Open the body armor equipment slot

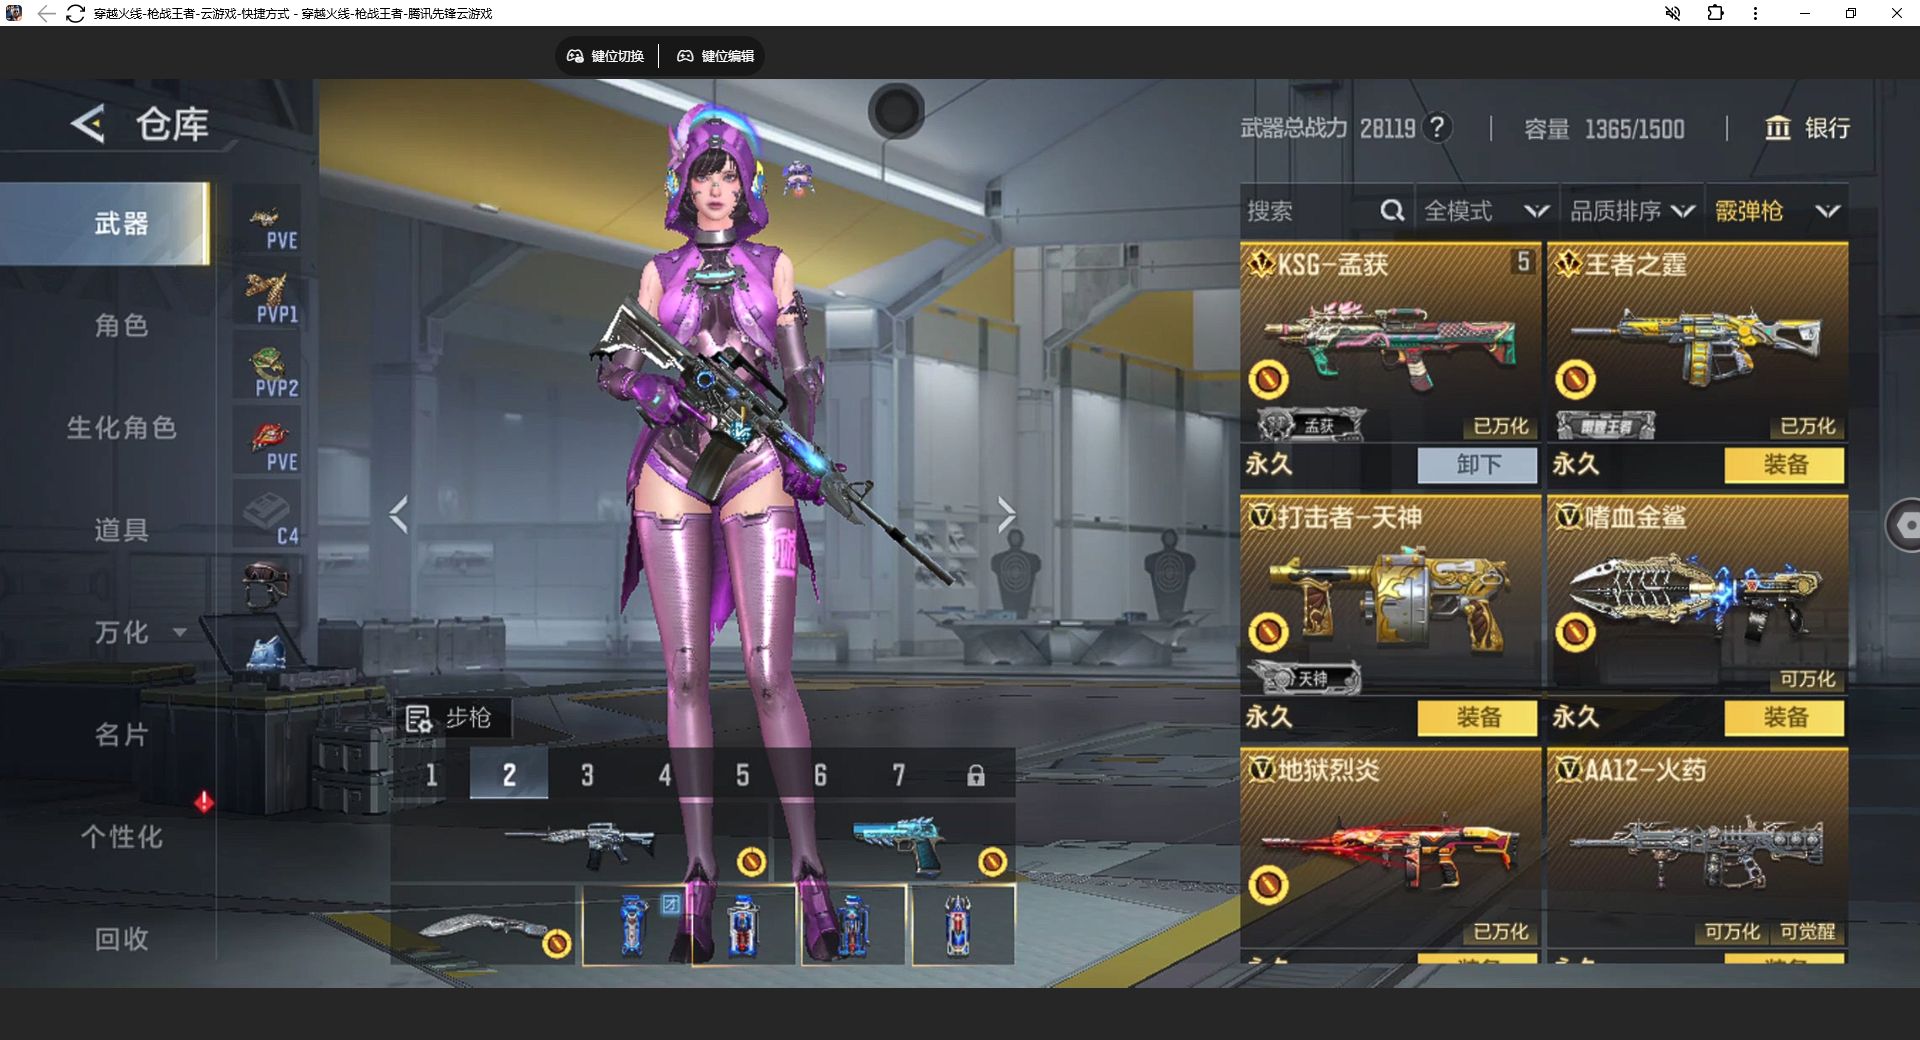[267, 653]
